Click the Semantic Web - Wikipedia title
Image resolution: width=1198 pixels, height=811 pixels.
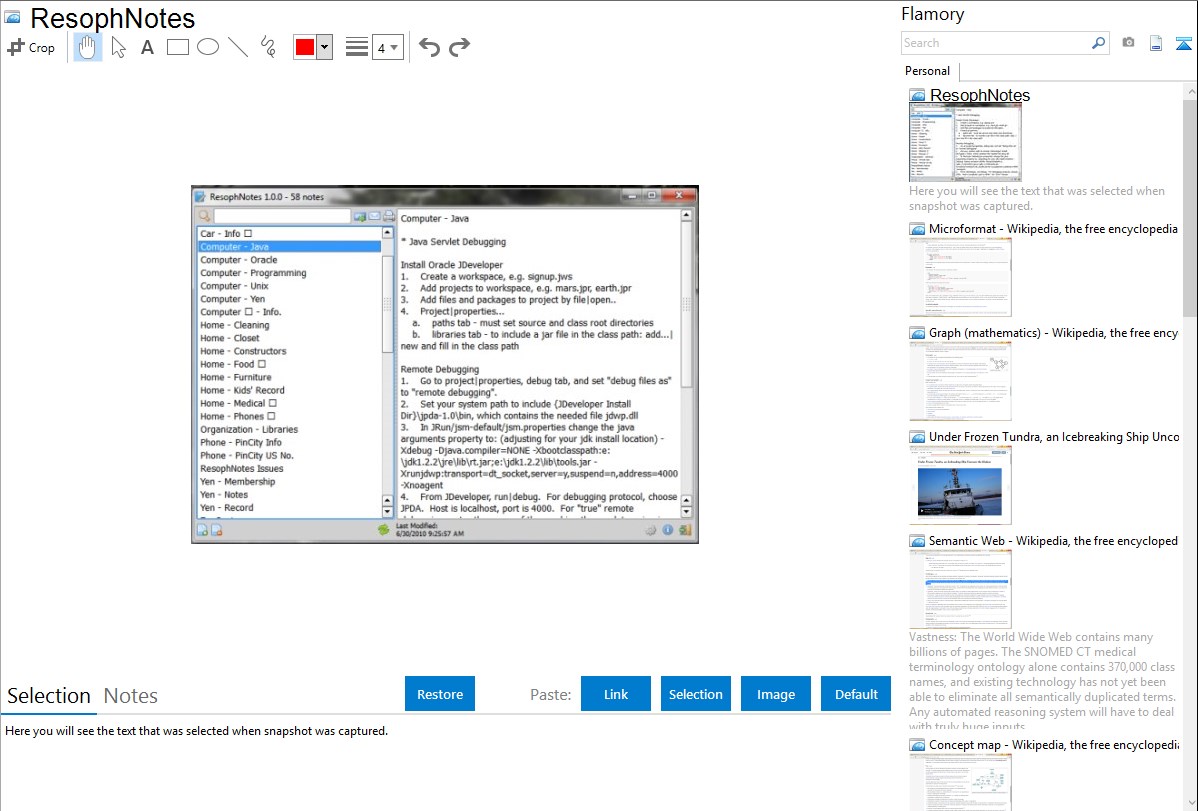tap(1053, 540)
